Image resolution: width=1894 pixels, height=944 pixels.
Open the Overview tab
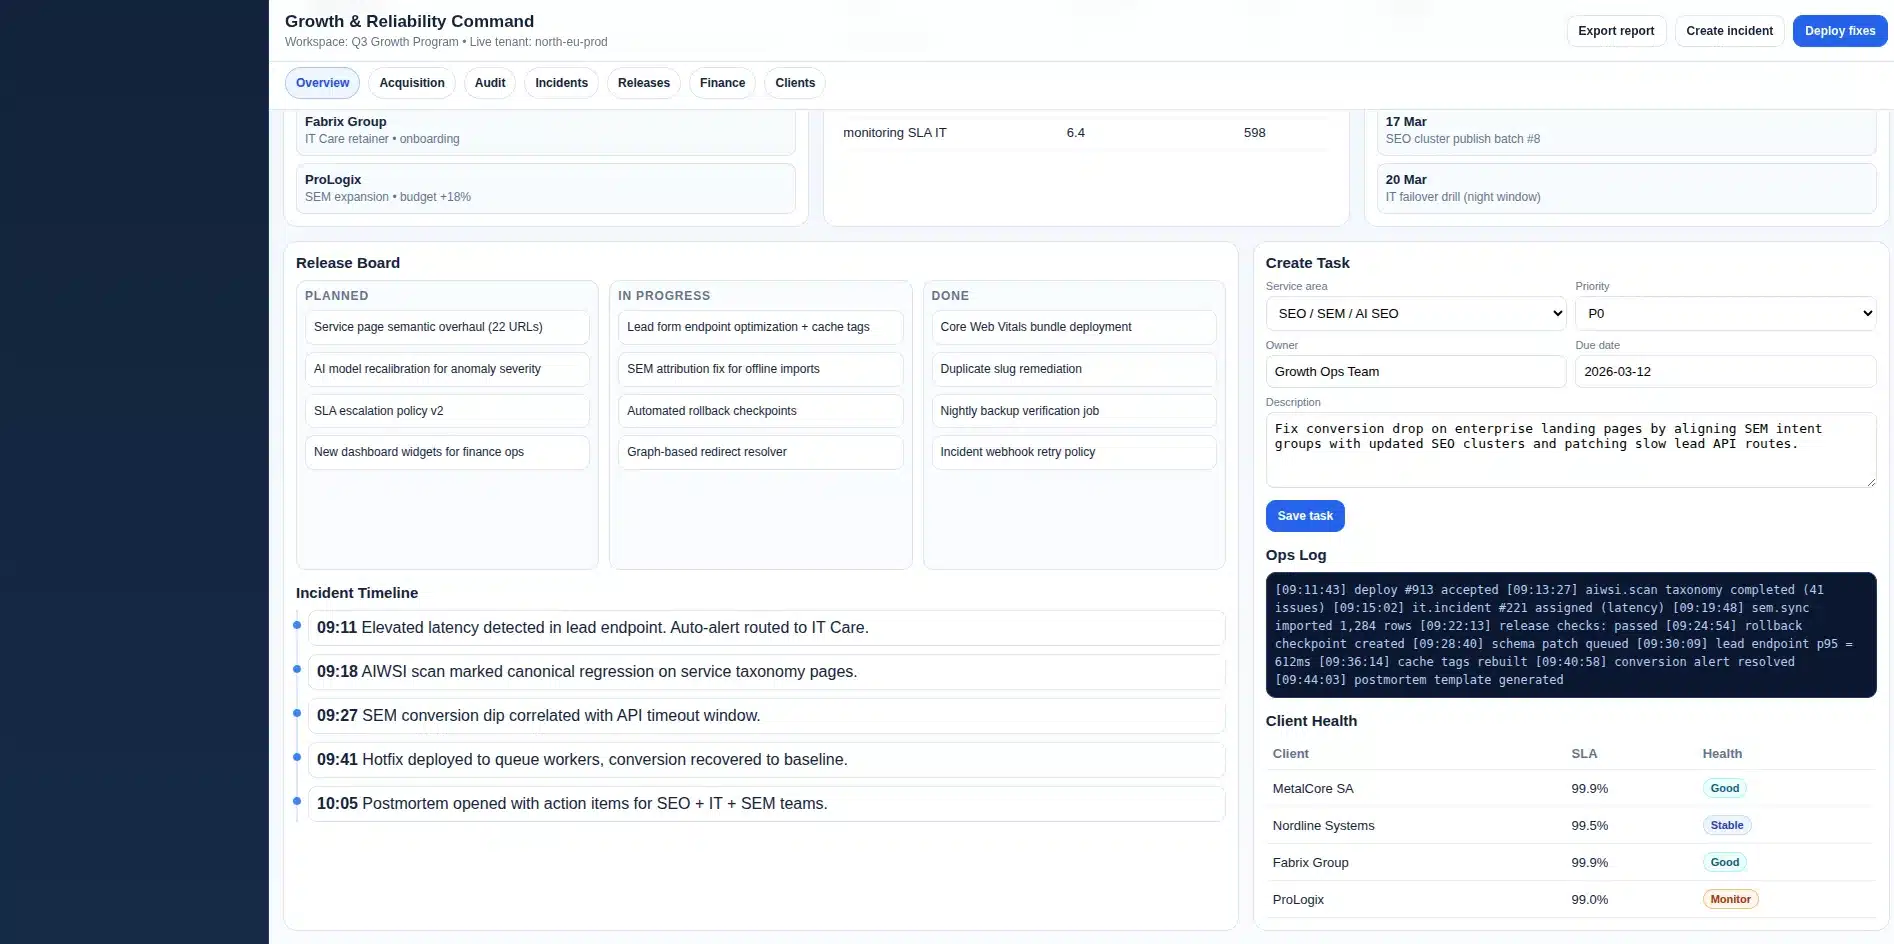322,83
